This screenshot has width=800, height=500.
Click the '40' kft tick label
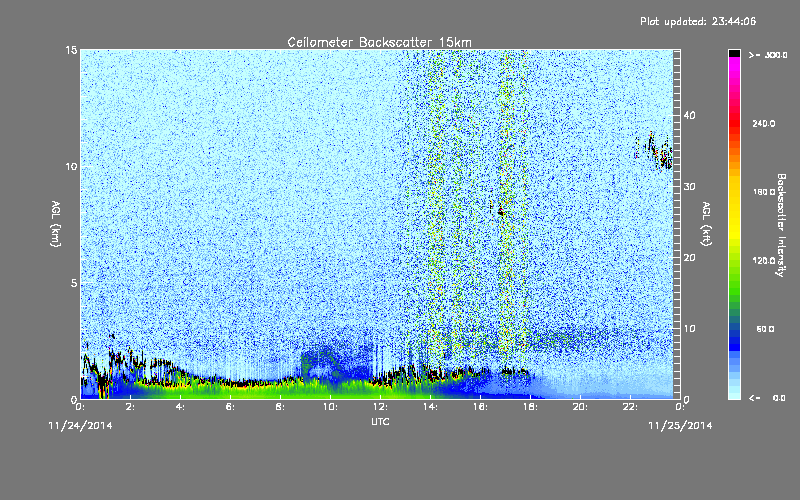pos(689,115)
